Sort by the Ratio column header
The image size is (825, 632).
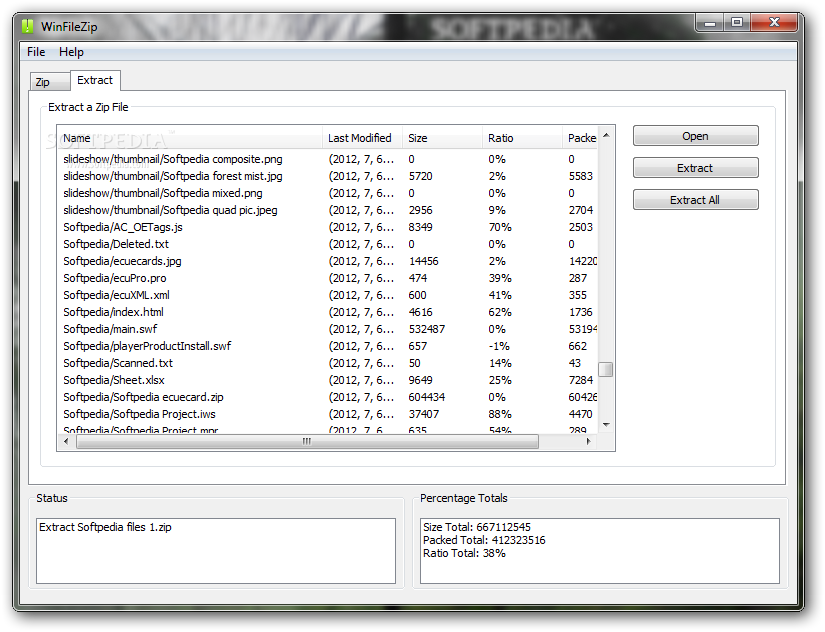[522, 138]
